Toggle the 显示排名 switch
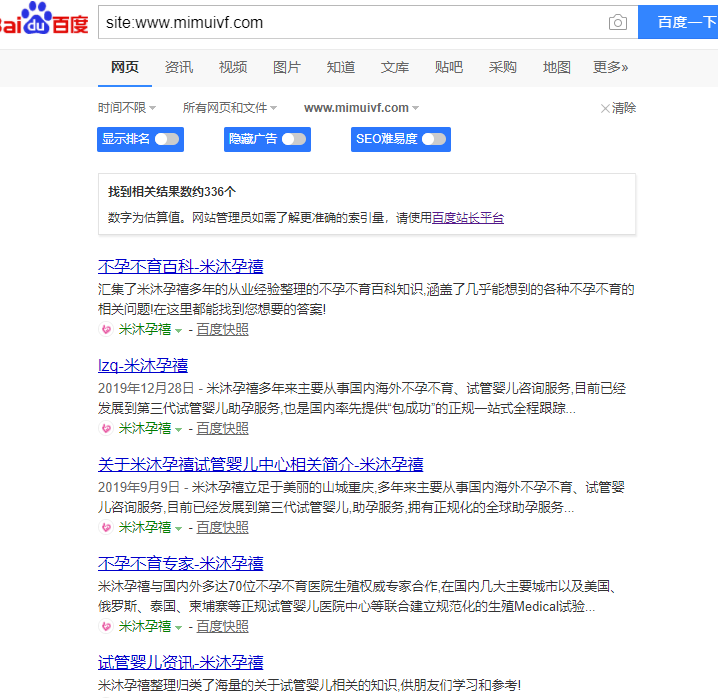The height and width of the screenshot is (698, 718). [167, 139]
